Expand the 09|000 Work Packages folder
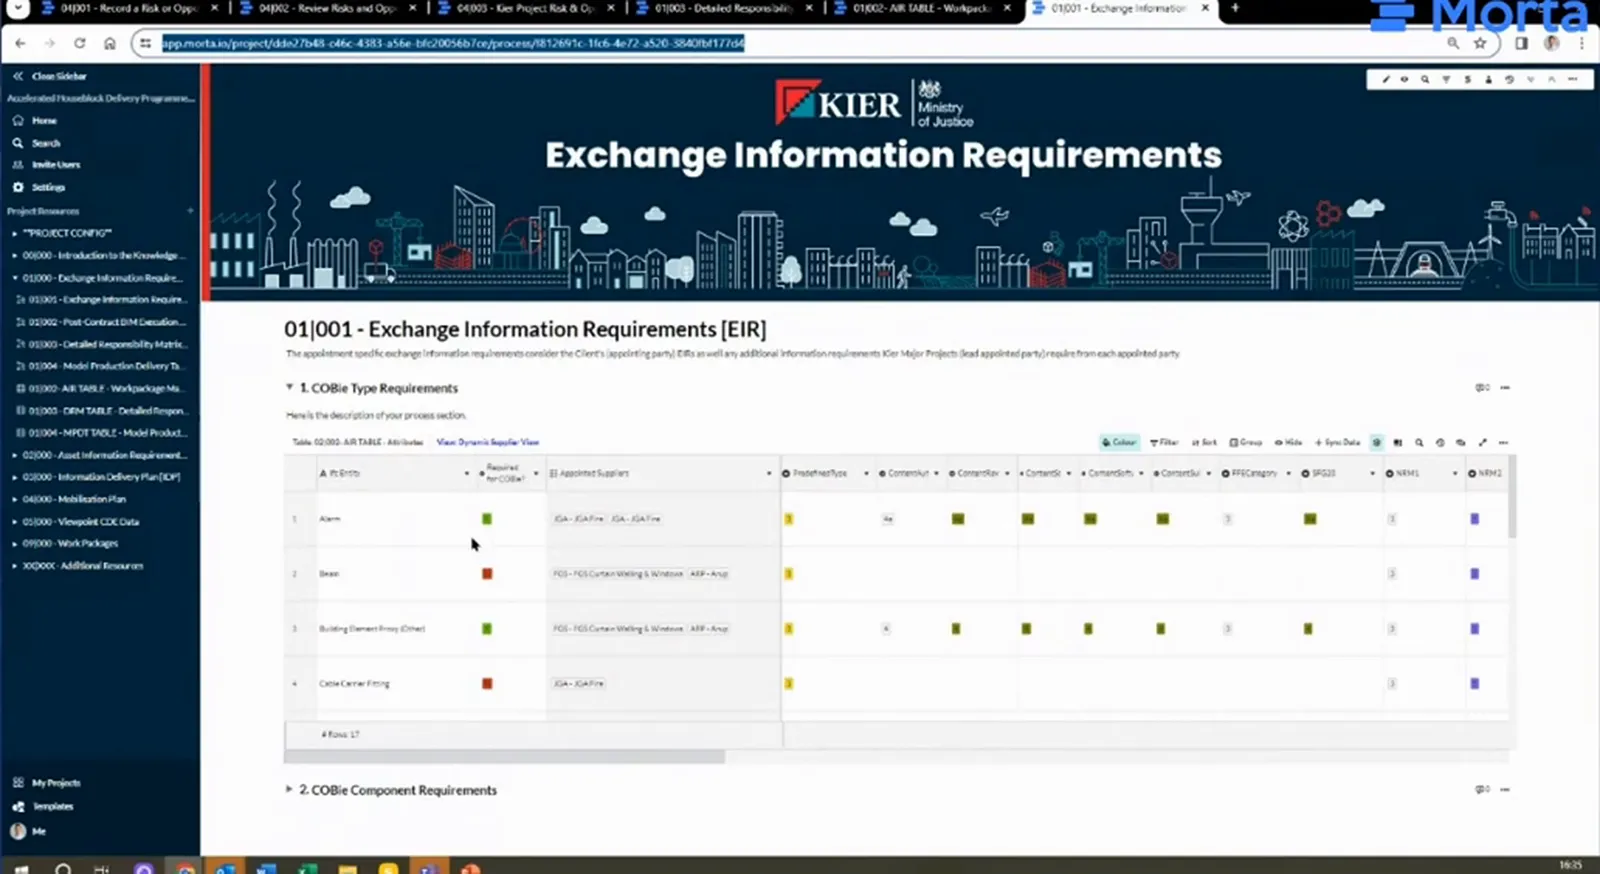1600x874 pixels. (x=15, y=544)
